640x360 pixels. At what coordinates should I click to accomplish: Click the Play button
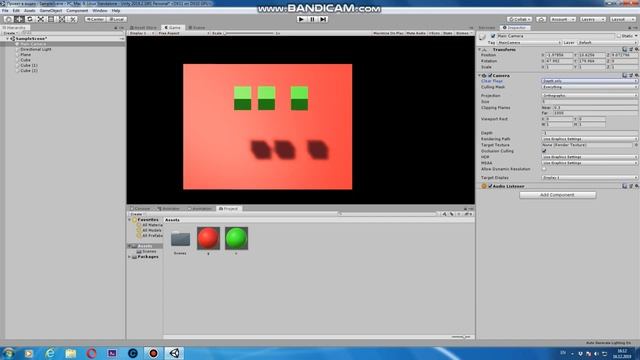(x=301, y=19)
